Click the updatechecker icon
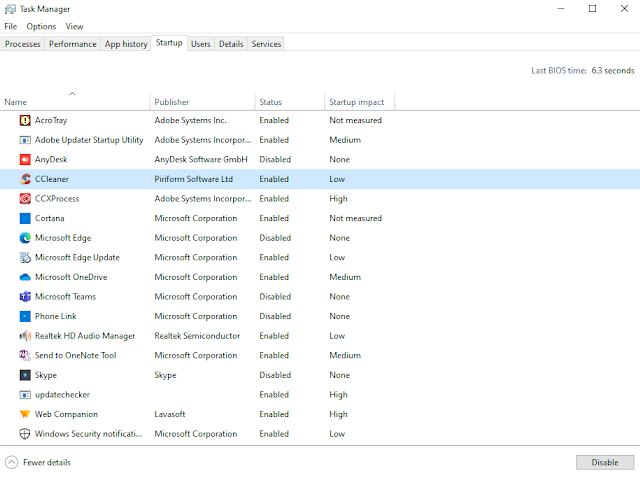 click(x=25, y=395)
